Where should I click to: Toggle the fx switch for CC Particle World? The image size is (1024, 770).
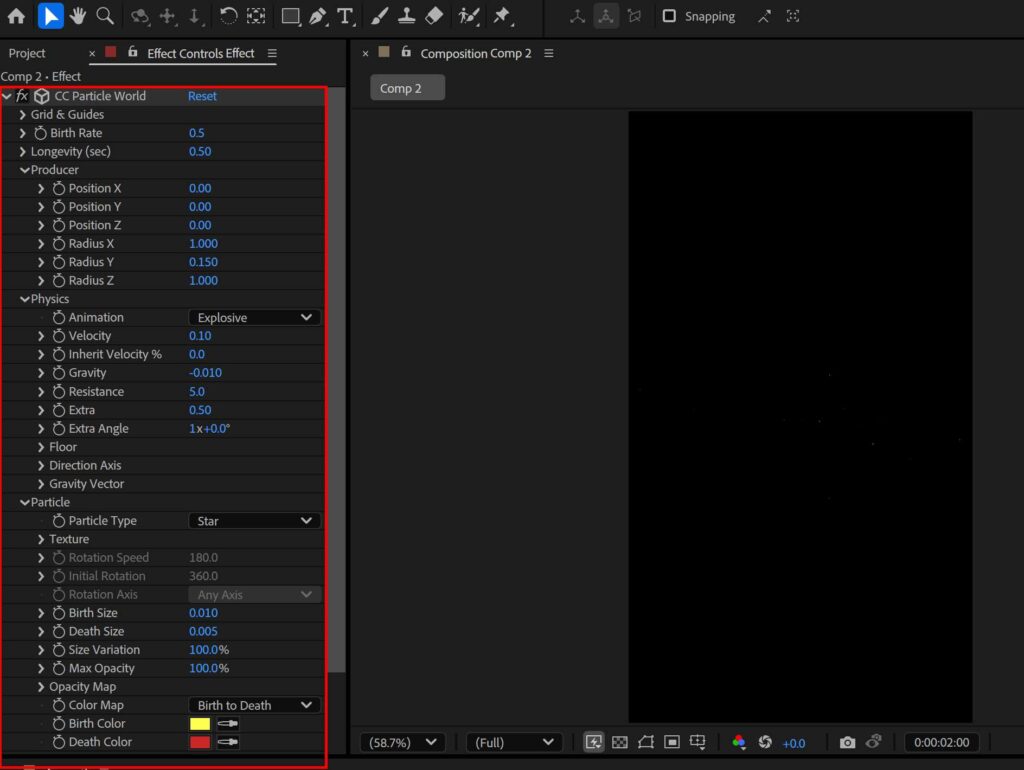[22, 96]
